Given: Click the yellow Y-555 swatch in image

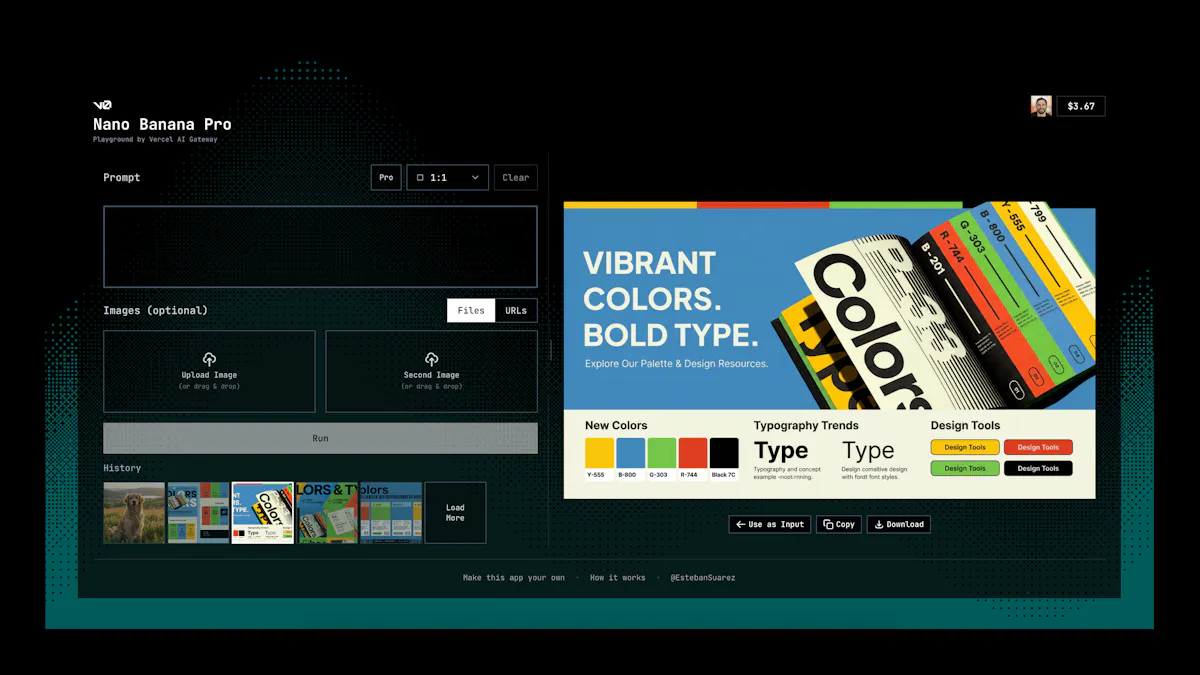Looking at the screenshot, I should (x=599, y=452).
